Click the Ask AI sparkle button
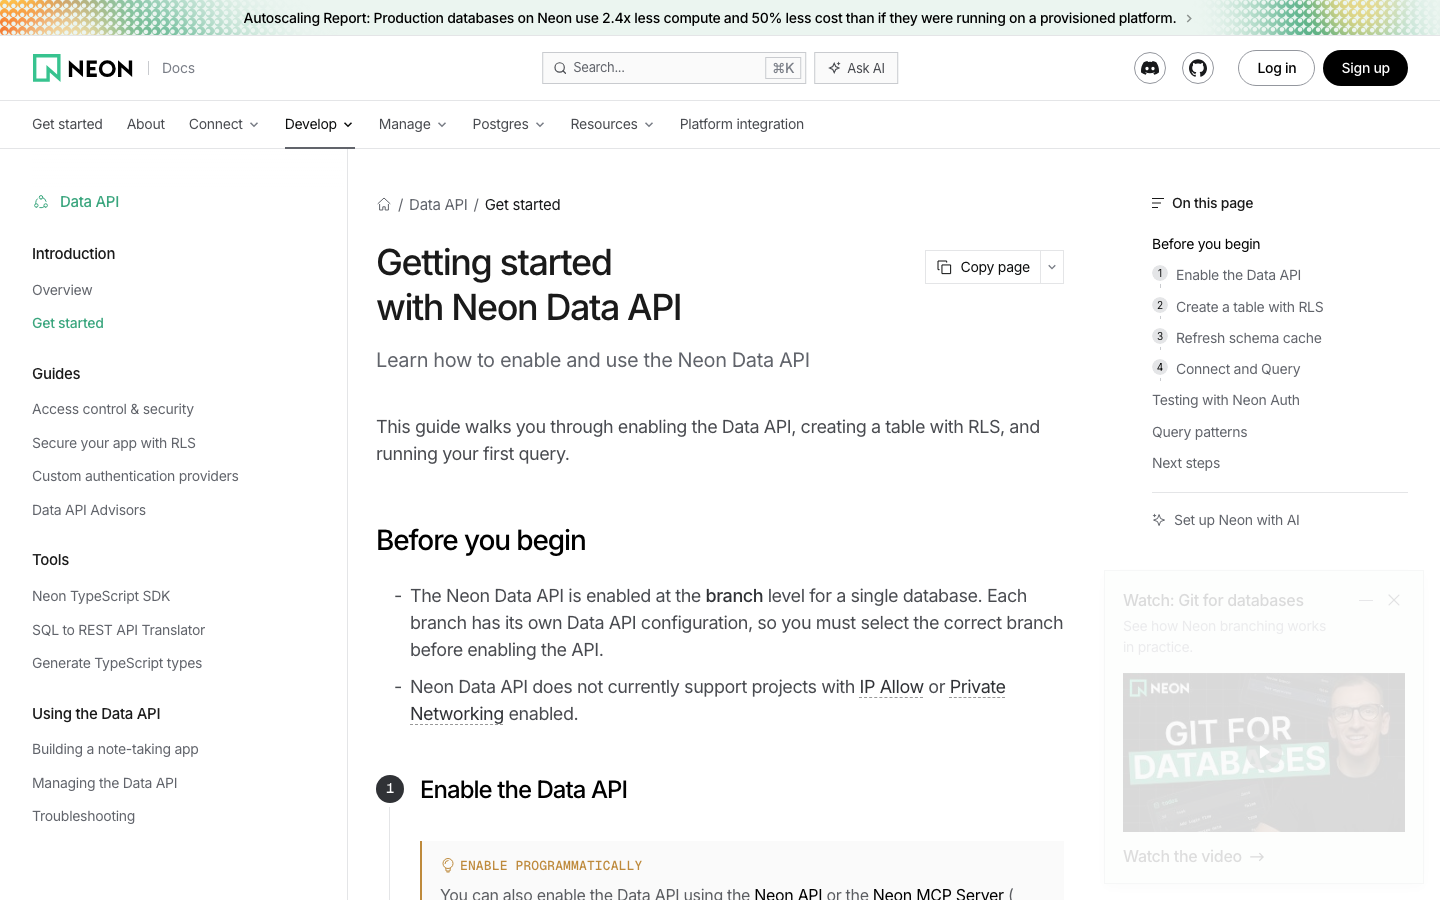1440x900 pixels. point(856,68)
